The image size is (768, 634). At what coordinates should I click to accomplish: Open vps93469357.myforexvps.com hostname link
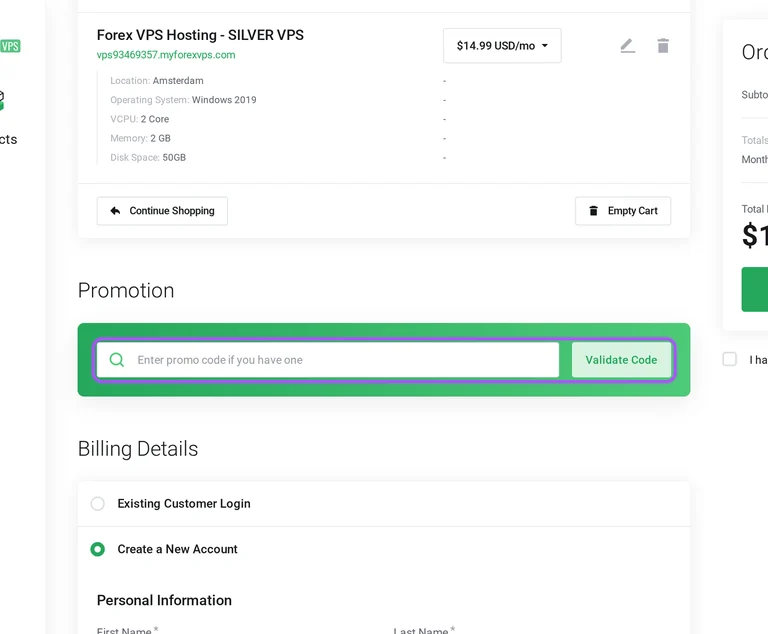tap(166, 55)
